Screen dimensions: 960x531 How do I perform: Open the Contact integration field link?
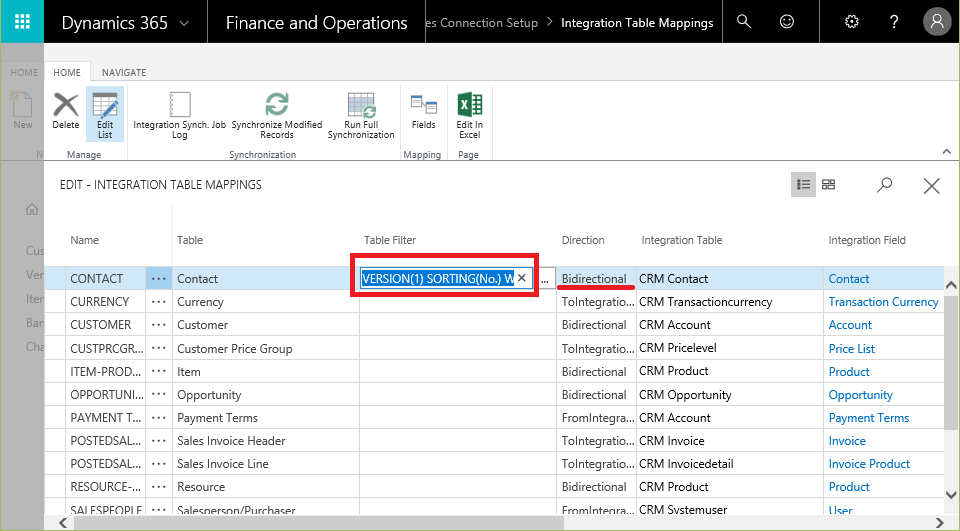click(849, 279)
